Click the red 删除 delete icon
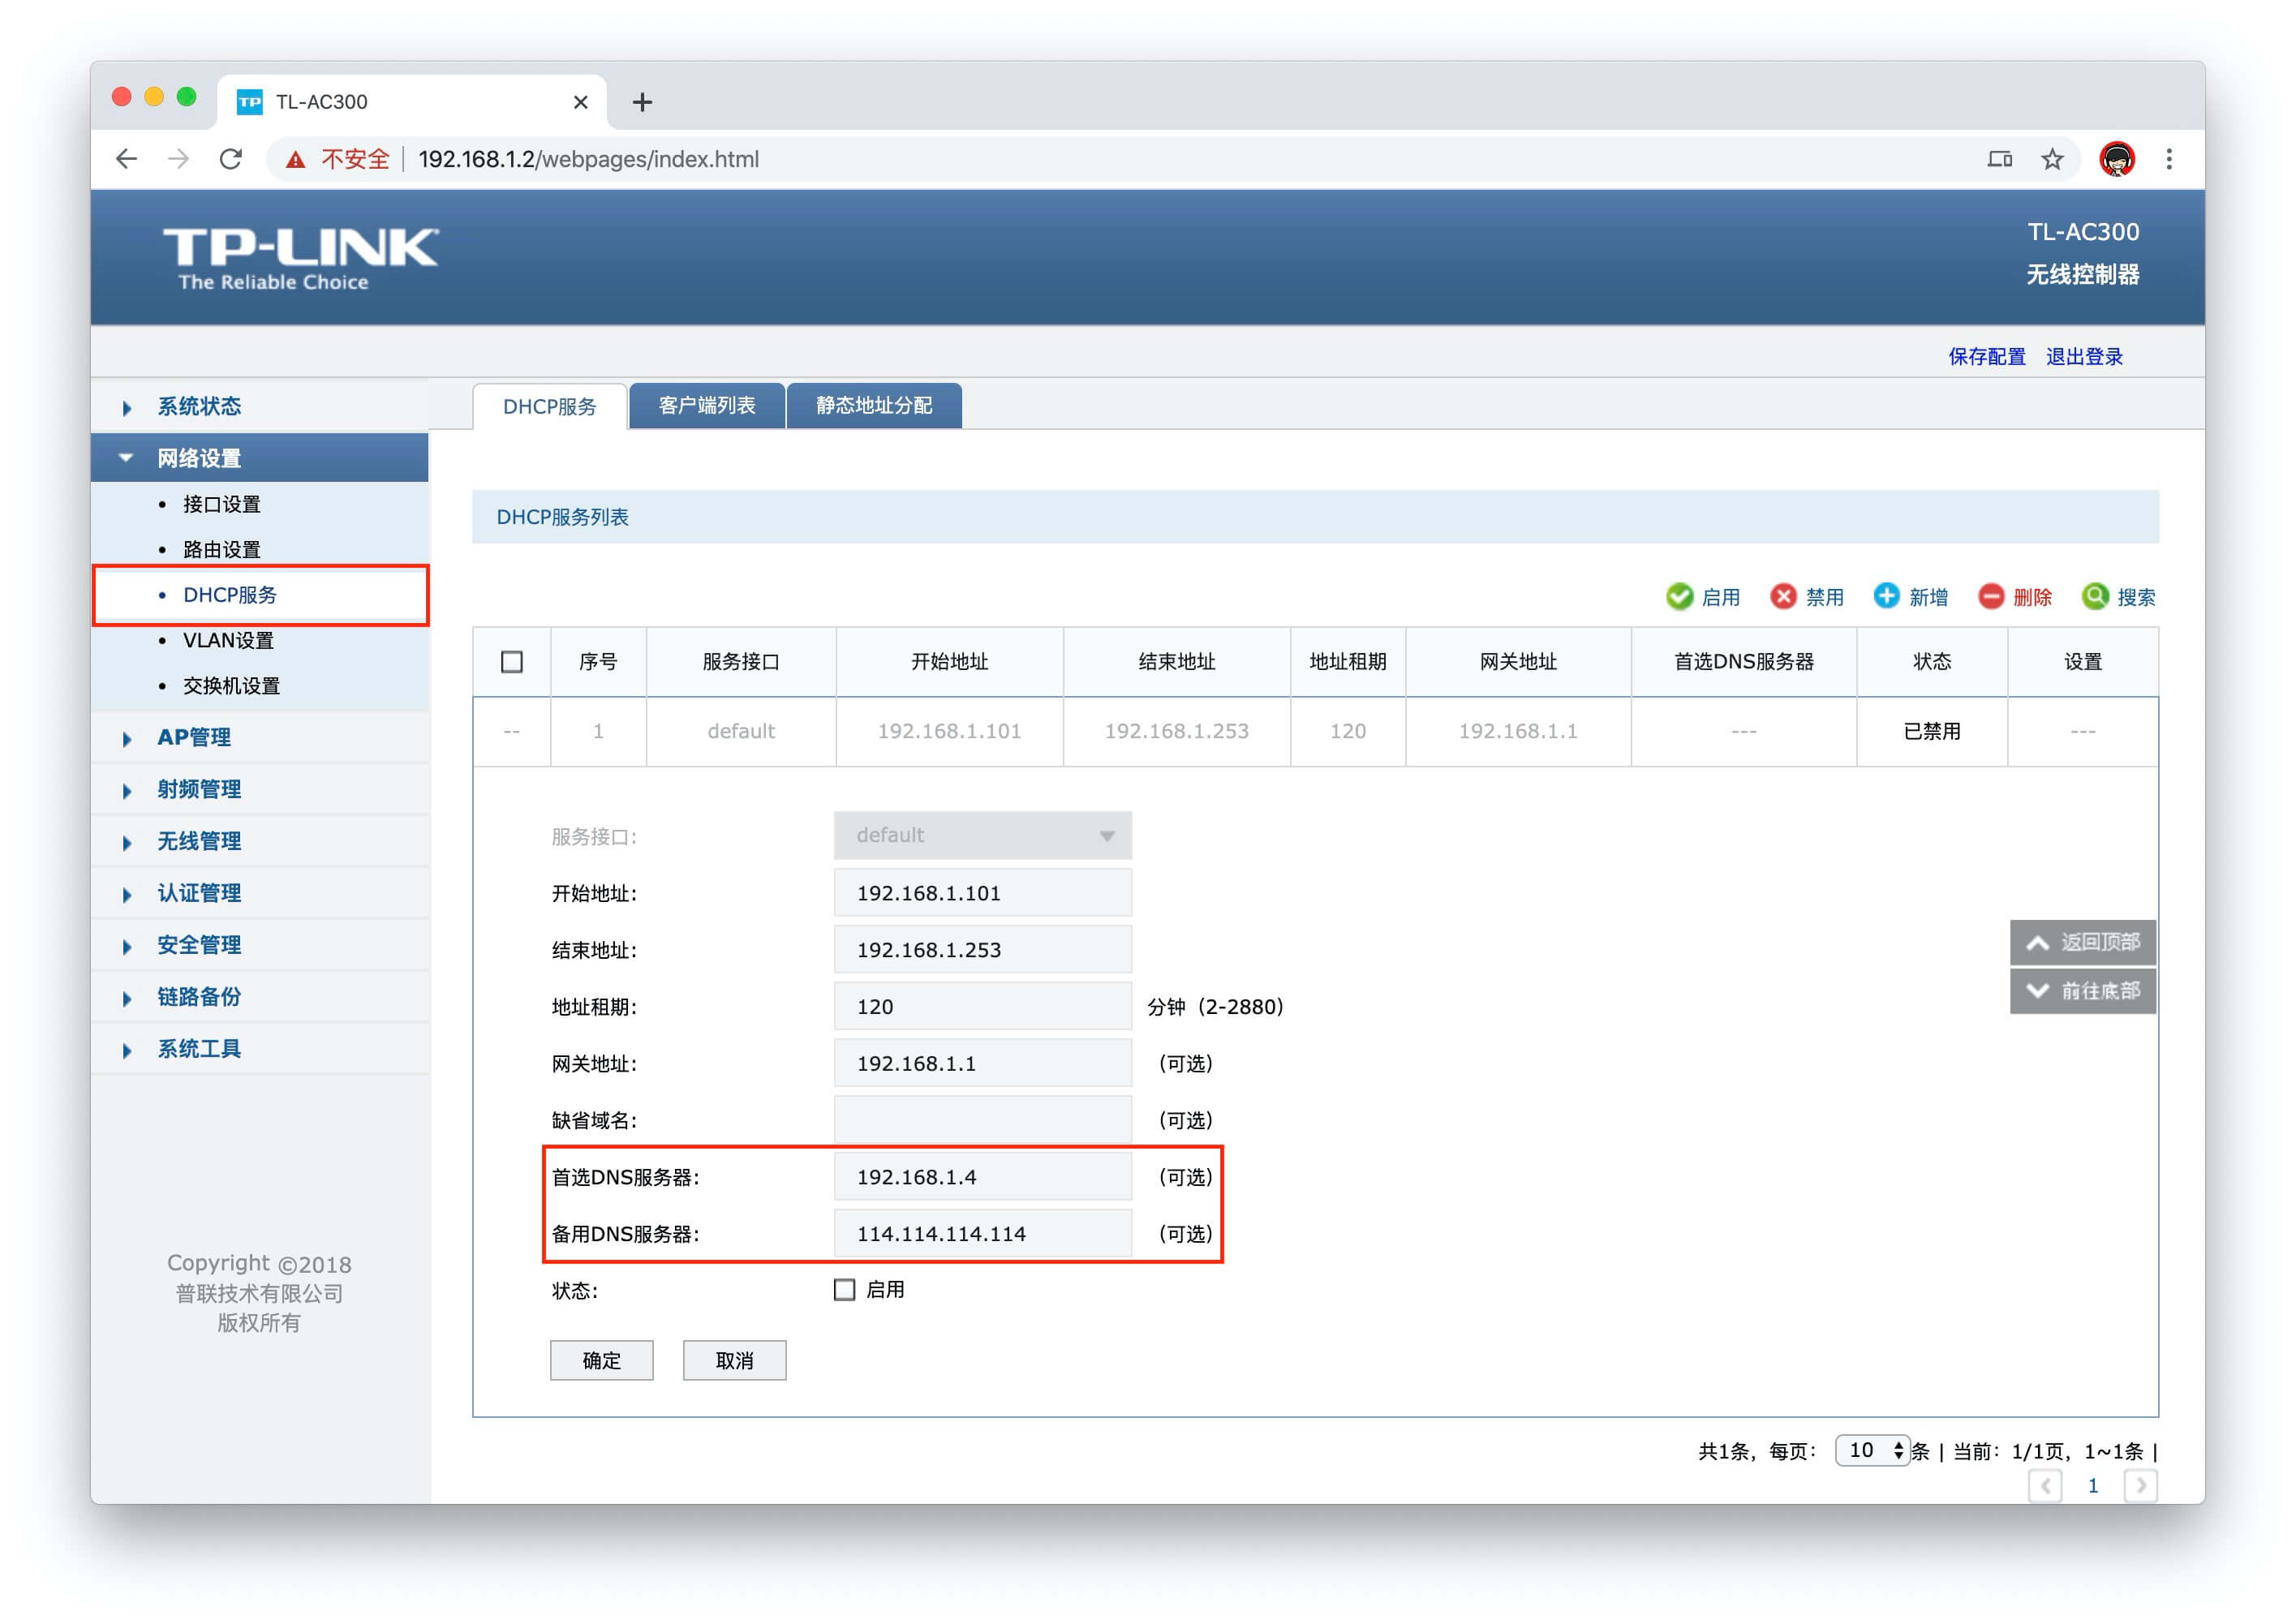The height and width of the screenshot is (1624, 2296). [x=1991, y=597]
